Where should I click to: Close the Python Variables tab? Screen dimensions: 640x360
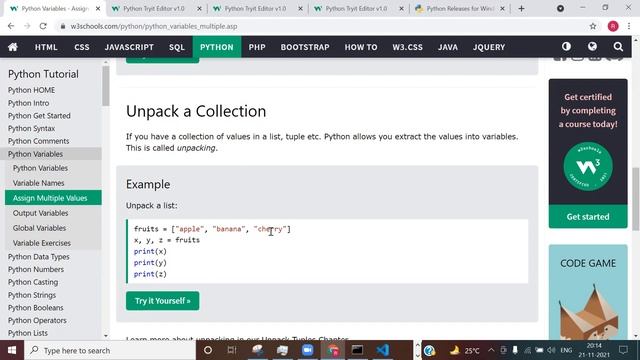(x=98, y=9)
